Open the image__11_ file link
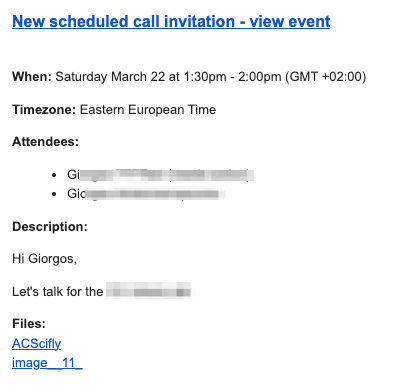 click(47, 363)
